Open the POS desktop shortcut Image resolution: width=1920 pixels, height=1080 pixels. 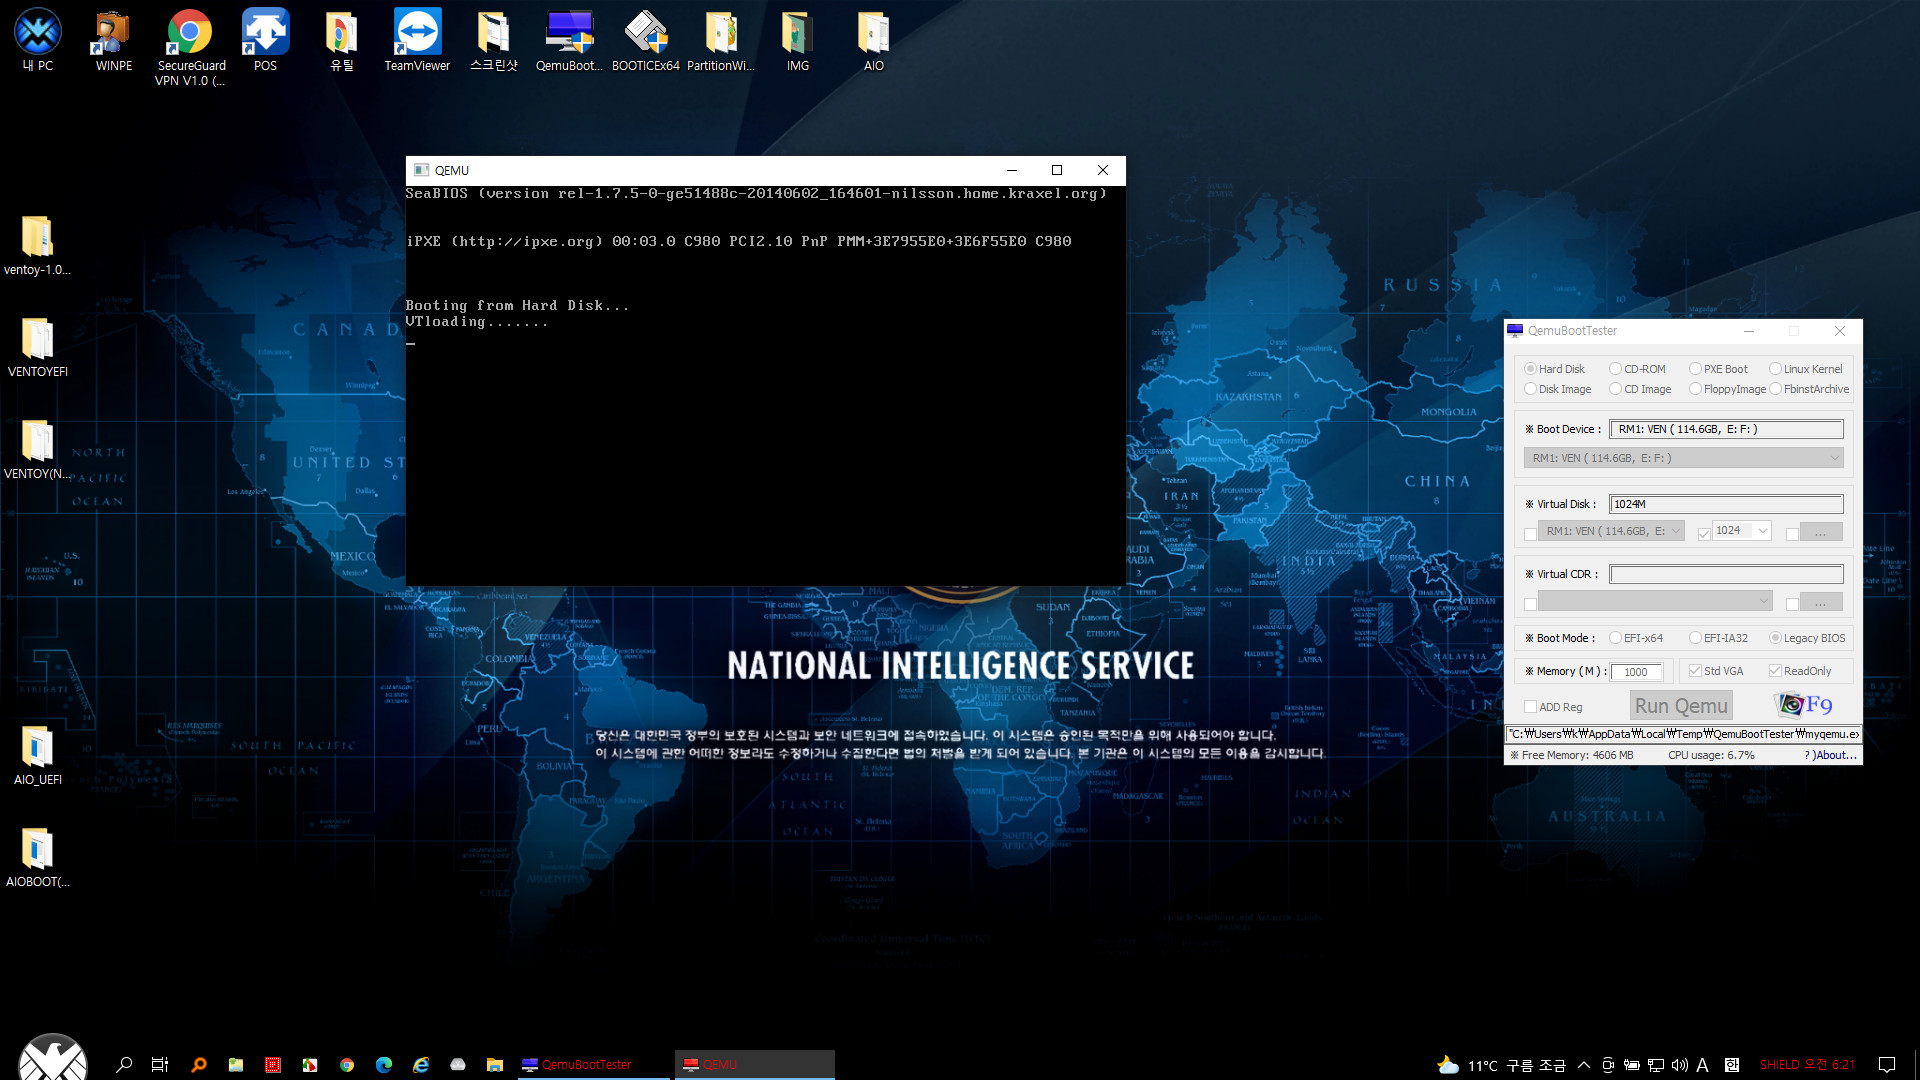[265, 40]
